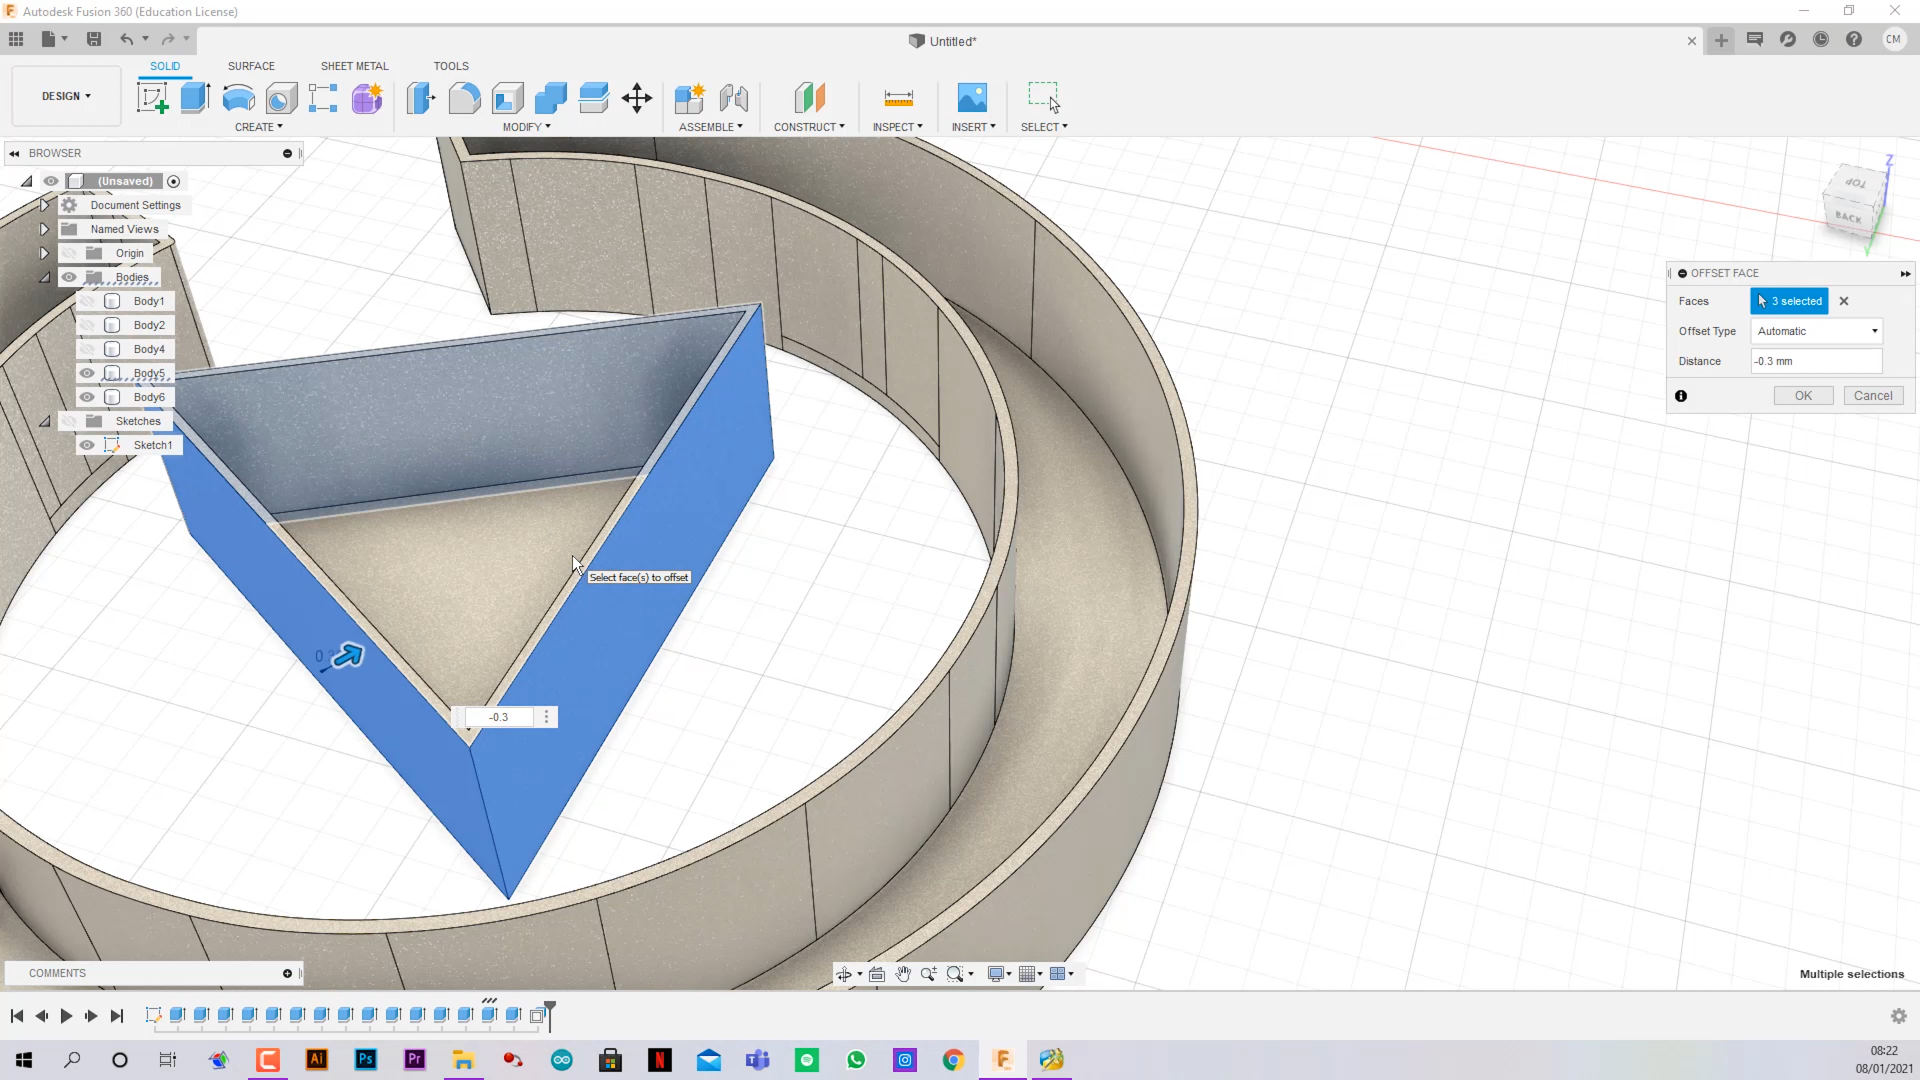This screenshot has width=1920, height=1080.
Task: Switch to the TOOLS tab
Action: pyautogui.click(x=451, y=66)
